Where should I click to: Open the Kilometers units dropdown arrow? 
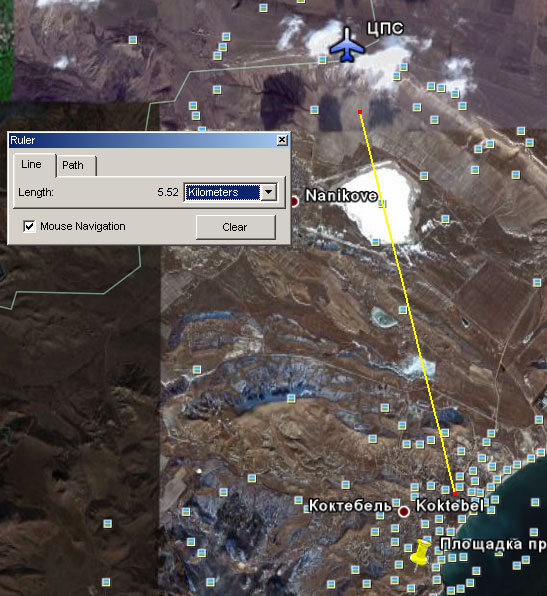click(x=268, y=192)
